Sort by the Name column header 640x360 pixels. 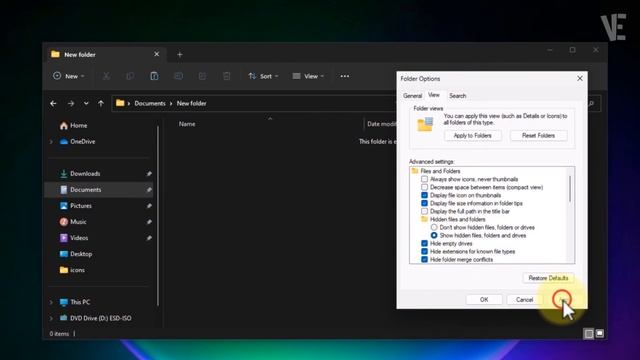(x=187, y=124)
